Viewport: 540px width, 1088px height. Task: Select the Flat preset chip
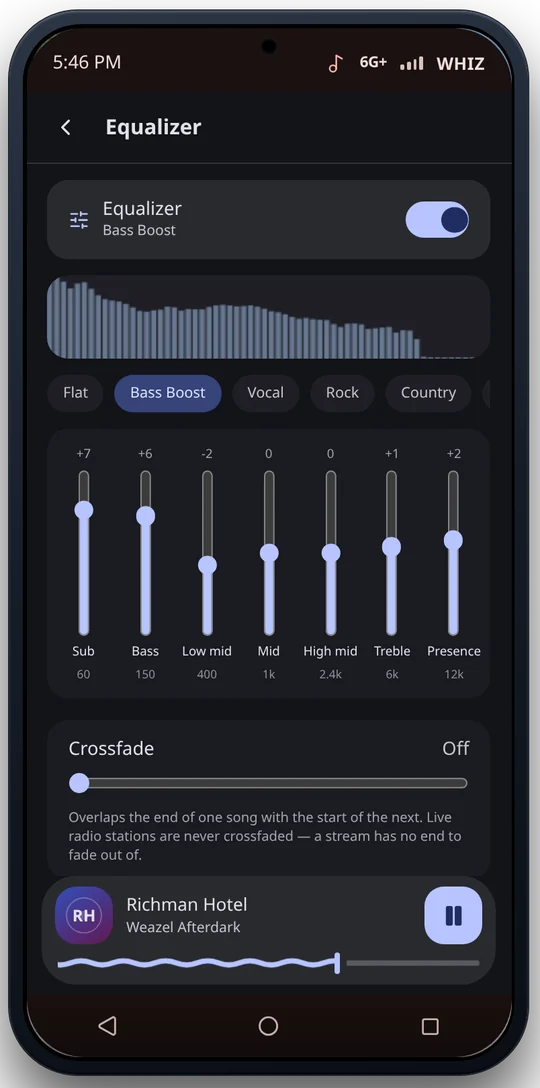coord(75,393)
